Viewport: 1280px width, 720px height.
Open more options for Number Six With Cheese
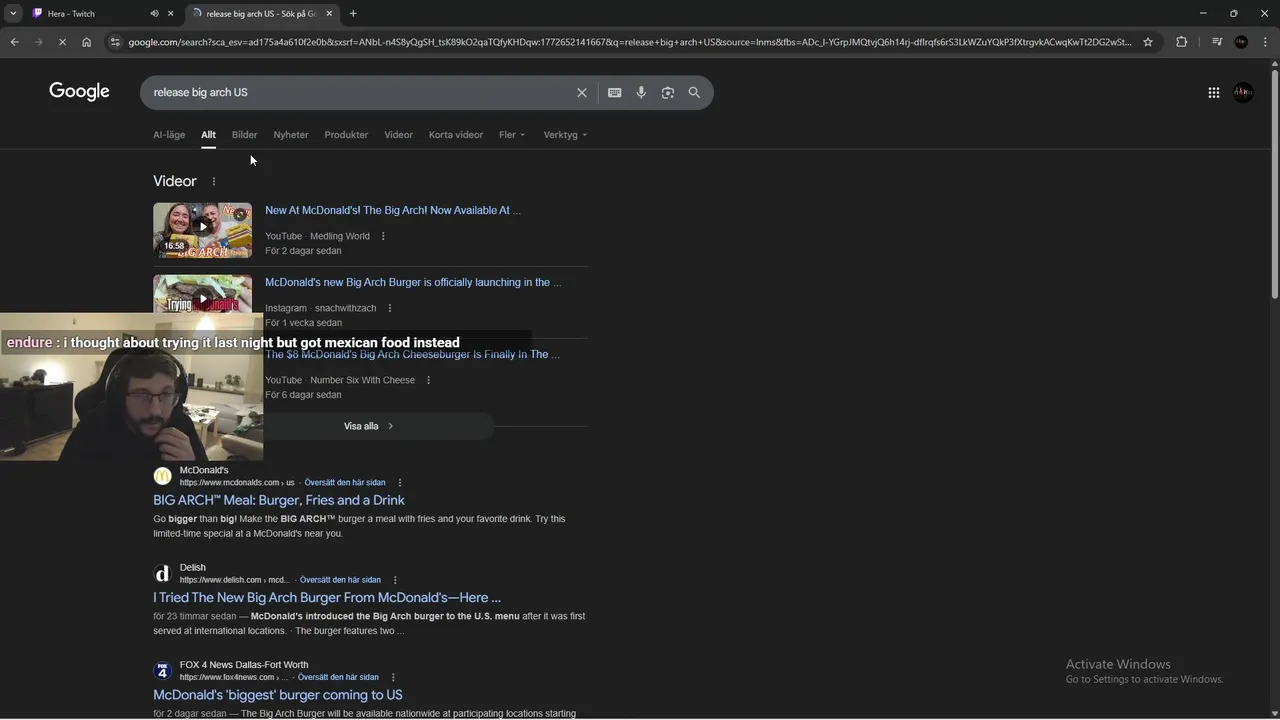pos(428,380)
